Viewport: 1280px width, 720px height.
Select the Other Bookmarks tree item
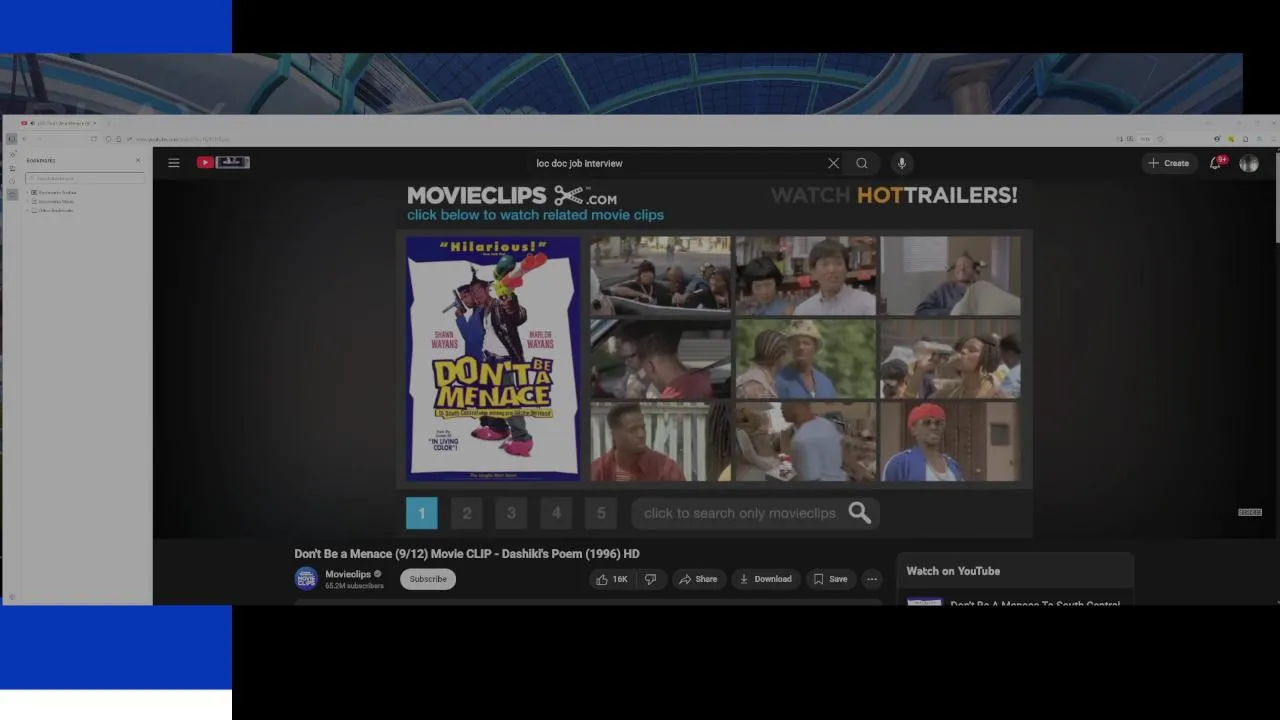point(54,210)
